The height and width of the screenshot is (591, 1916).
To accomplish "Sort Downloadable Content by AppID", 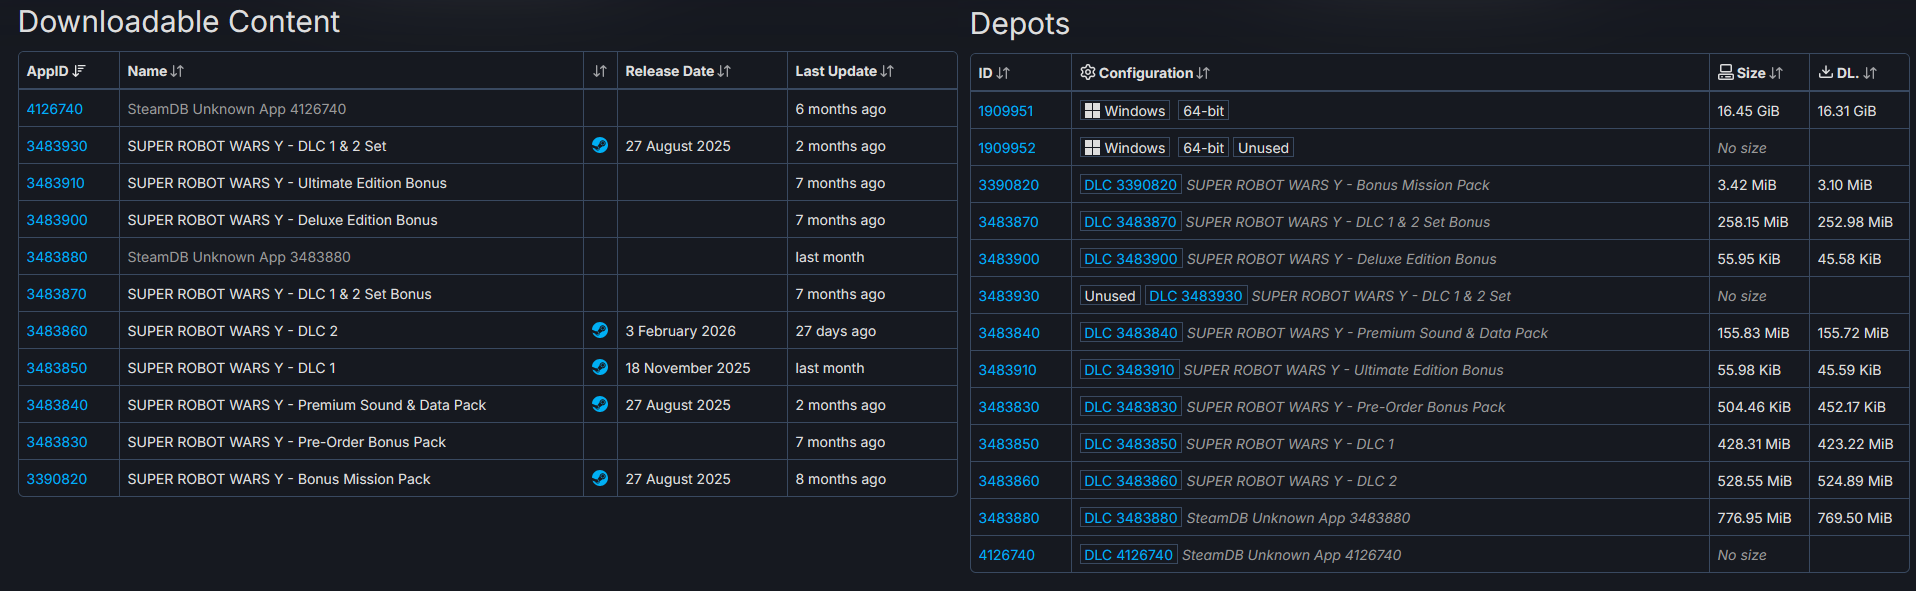I will pos(68,71).
